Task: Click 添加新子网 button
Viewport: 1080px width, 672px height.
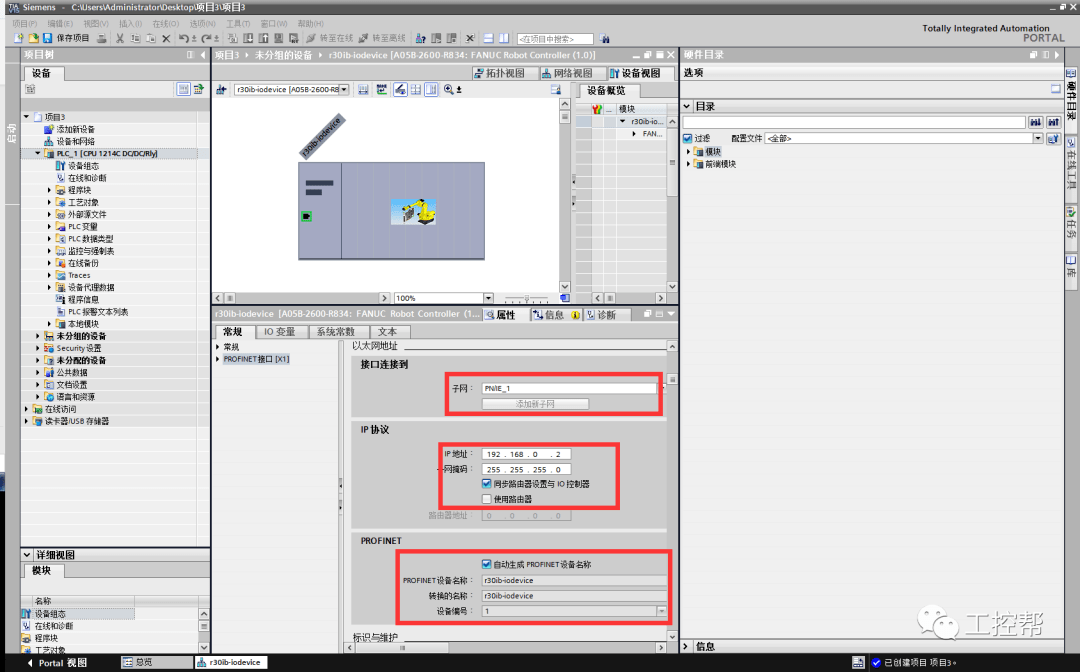Action: pos(535,404)
